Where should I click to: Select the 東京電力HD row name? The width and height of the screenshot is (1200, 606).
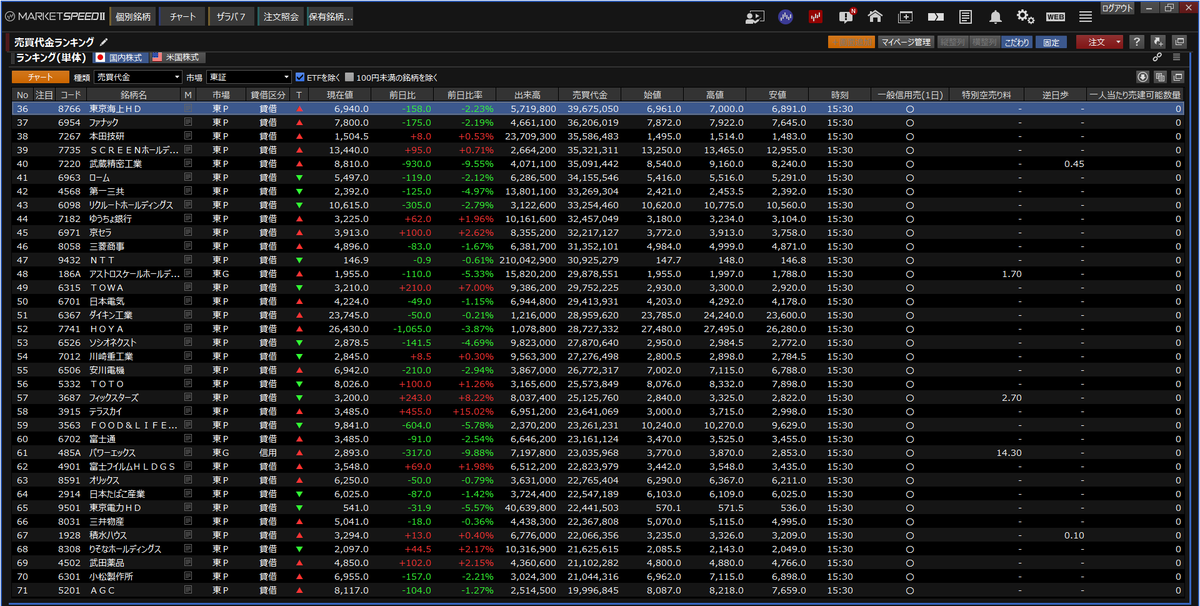tap(115, 507)
